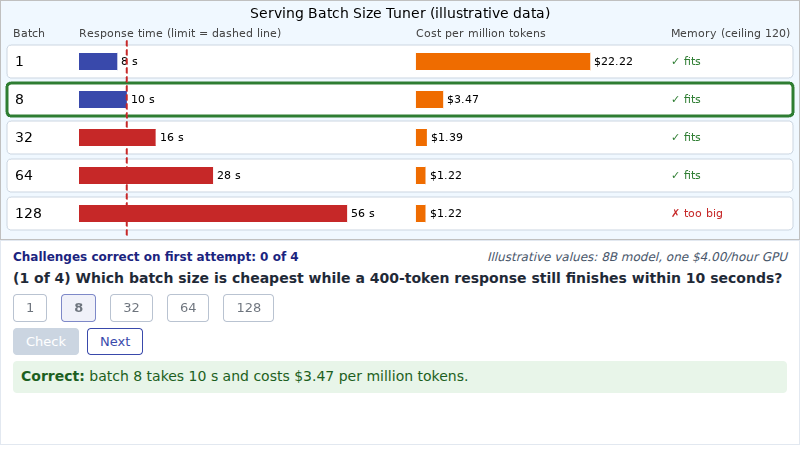Click the Next button

pyautogui.click(x=115, y=341)
